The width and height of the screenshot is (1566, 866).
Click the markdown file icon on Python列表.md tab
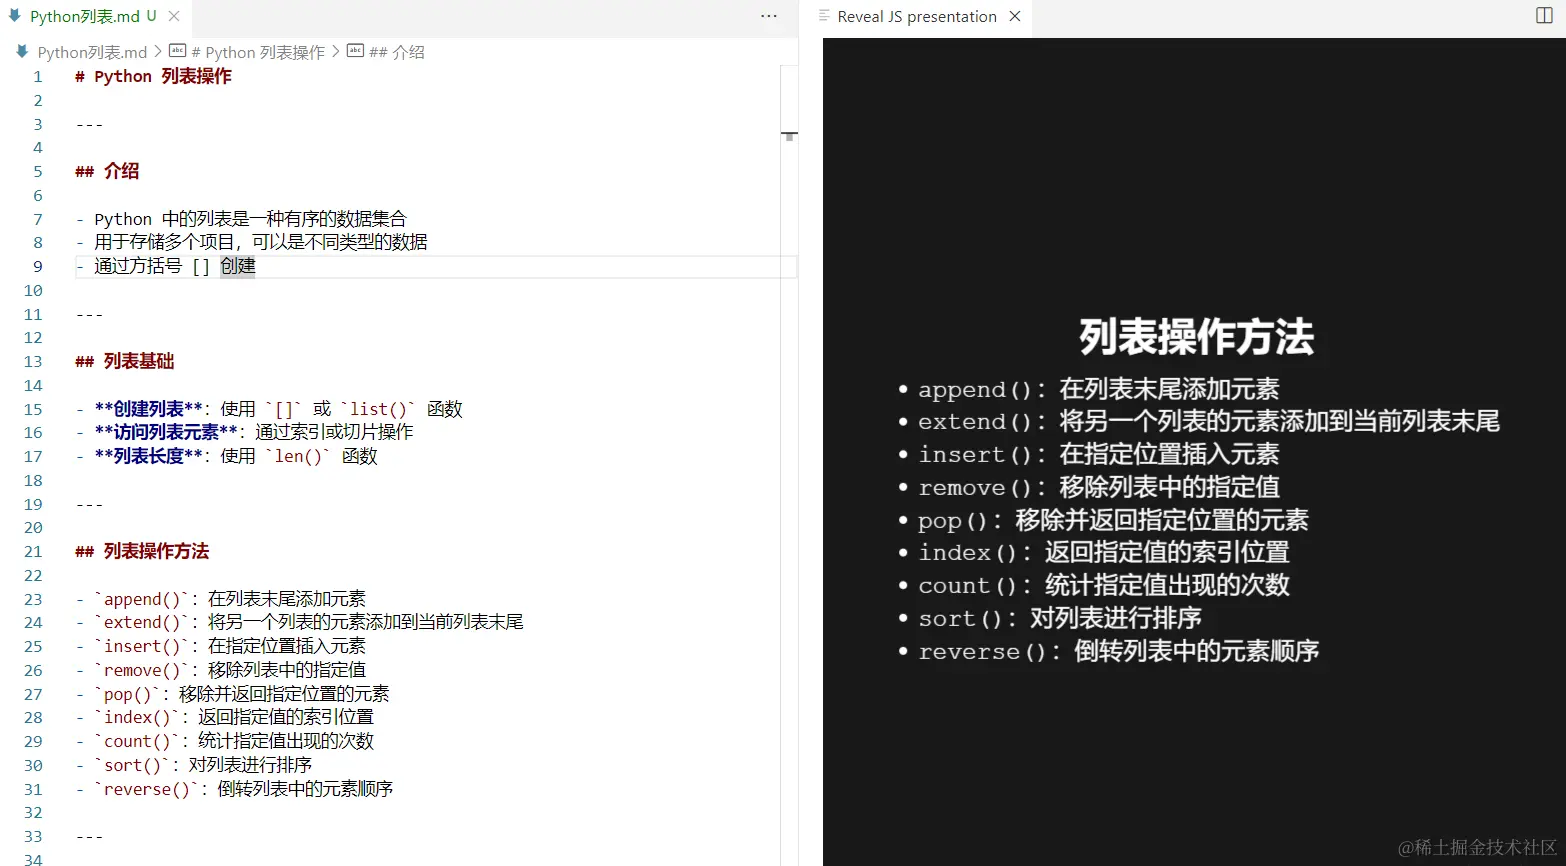[x=14, y=16]
